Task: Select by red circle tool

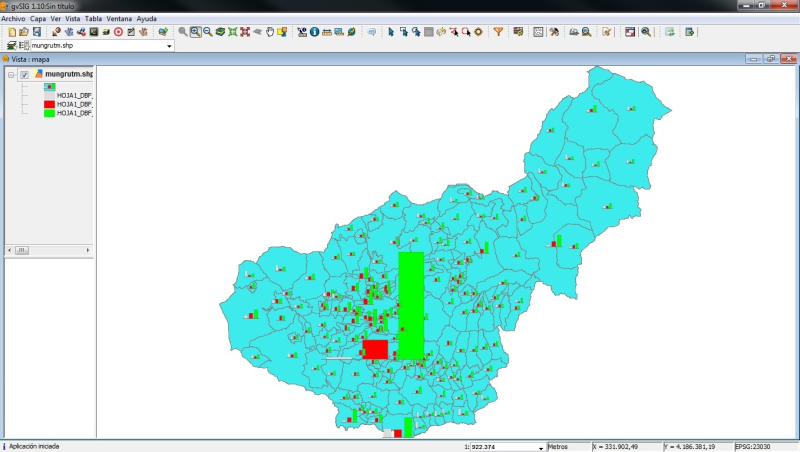Action: [x=466, y=32]
